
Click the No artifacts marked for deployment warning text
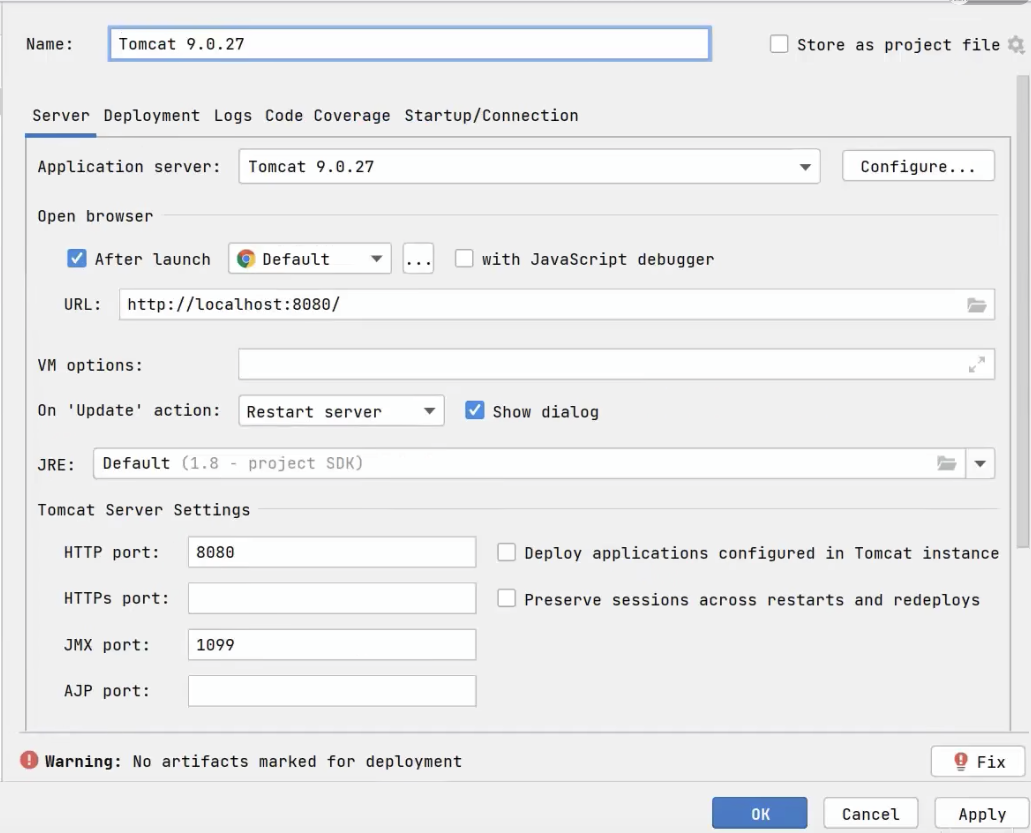[x=297, y=761]
